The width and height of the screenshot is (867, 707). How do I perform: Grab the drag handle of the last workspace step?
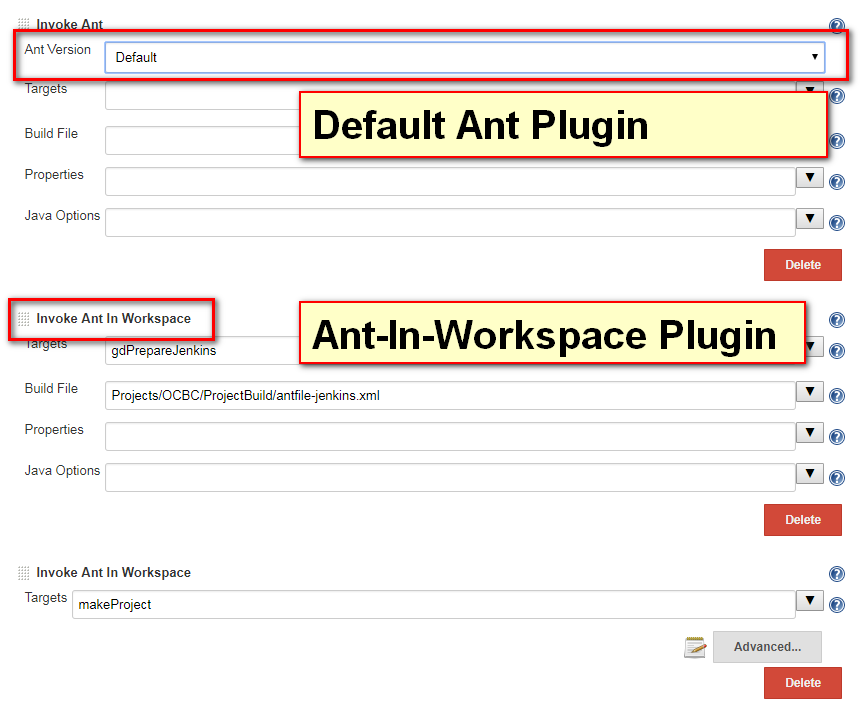[22, 573]
